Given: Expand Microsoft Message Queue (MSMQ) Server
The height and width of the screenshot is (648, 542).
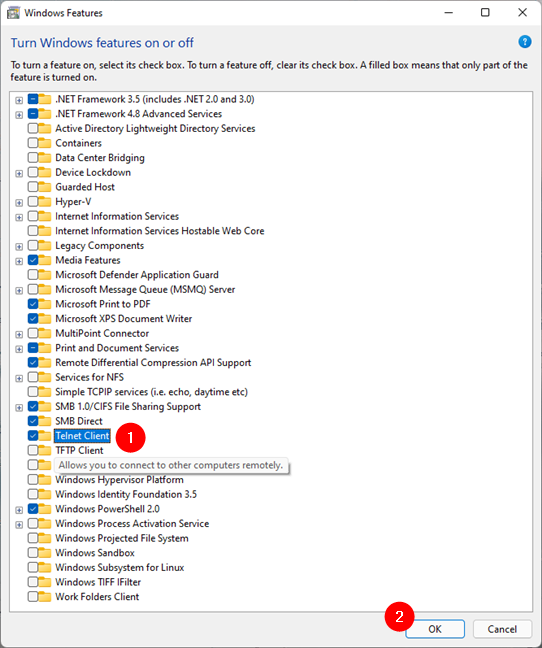Looking at the screenshot, I should (x=19, y=290).
